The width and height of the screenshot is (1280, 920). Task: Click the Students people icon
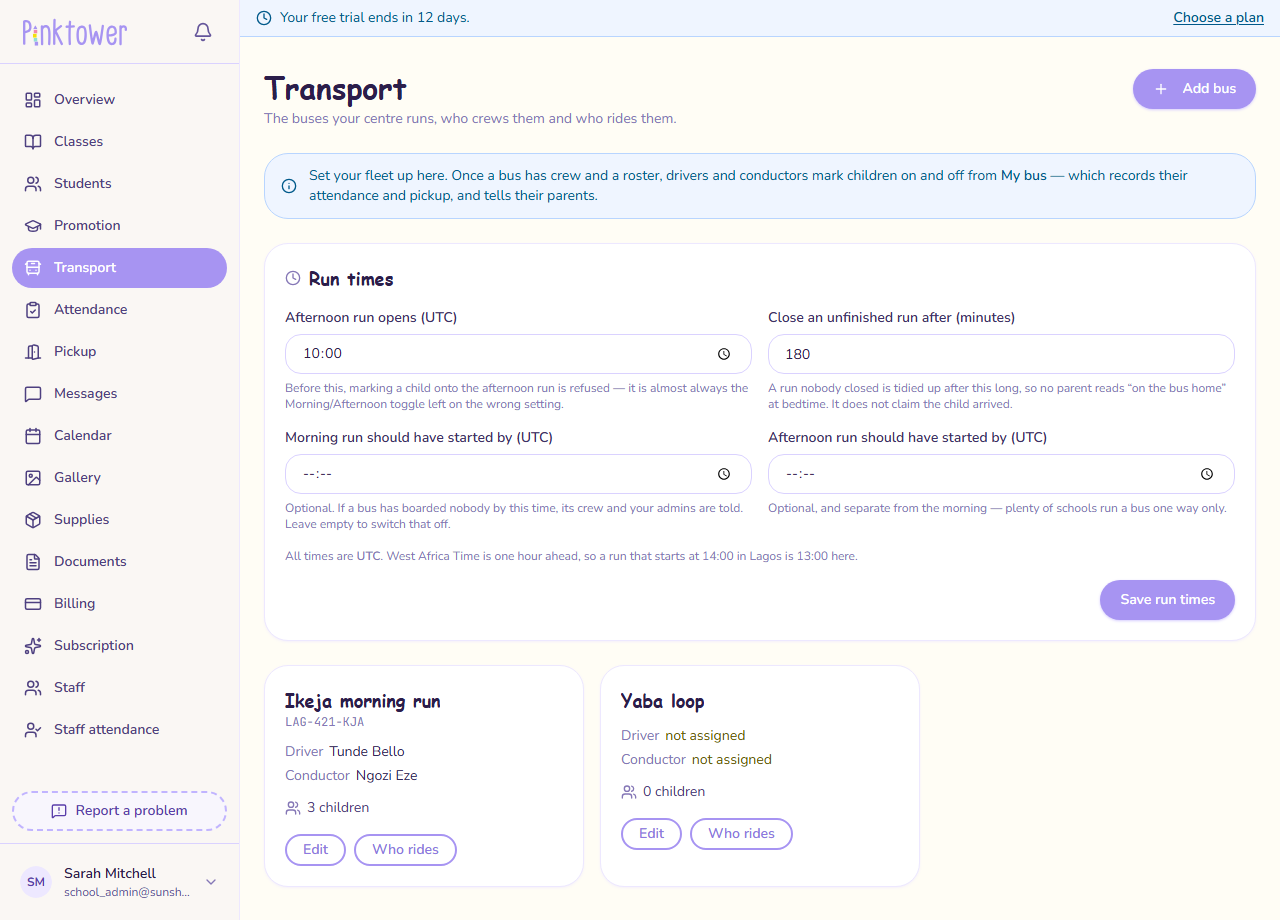tap(33, 184)
